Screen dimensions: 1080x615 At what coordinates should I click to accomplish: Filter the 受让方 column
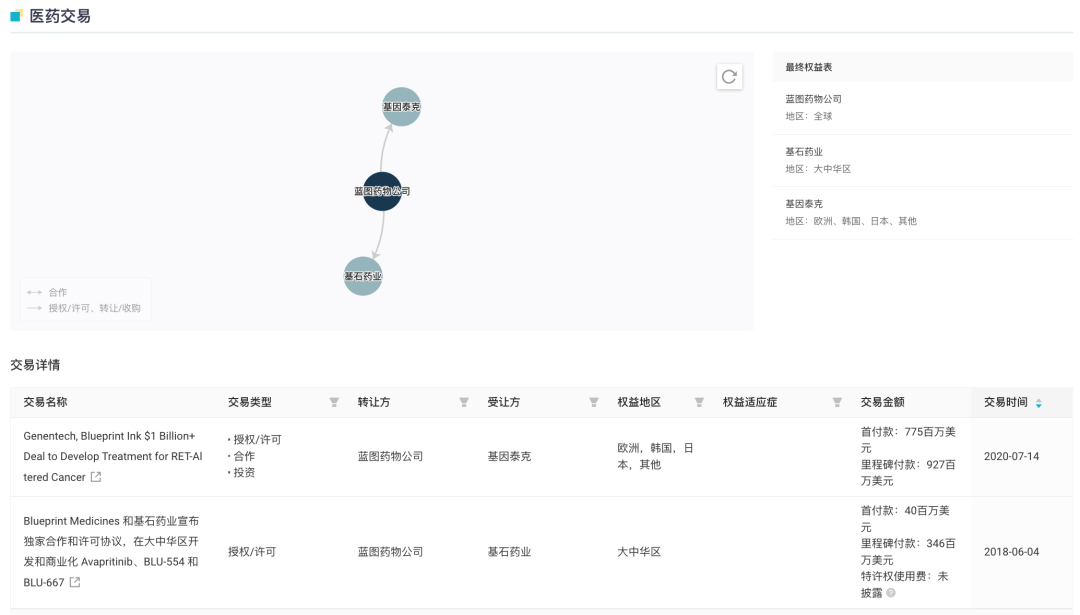(594, 402)
